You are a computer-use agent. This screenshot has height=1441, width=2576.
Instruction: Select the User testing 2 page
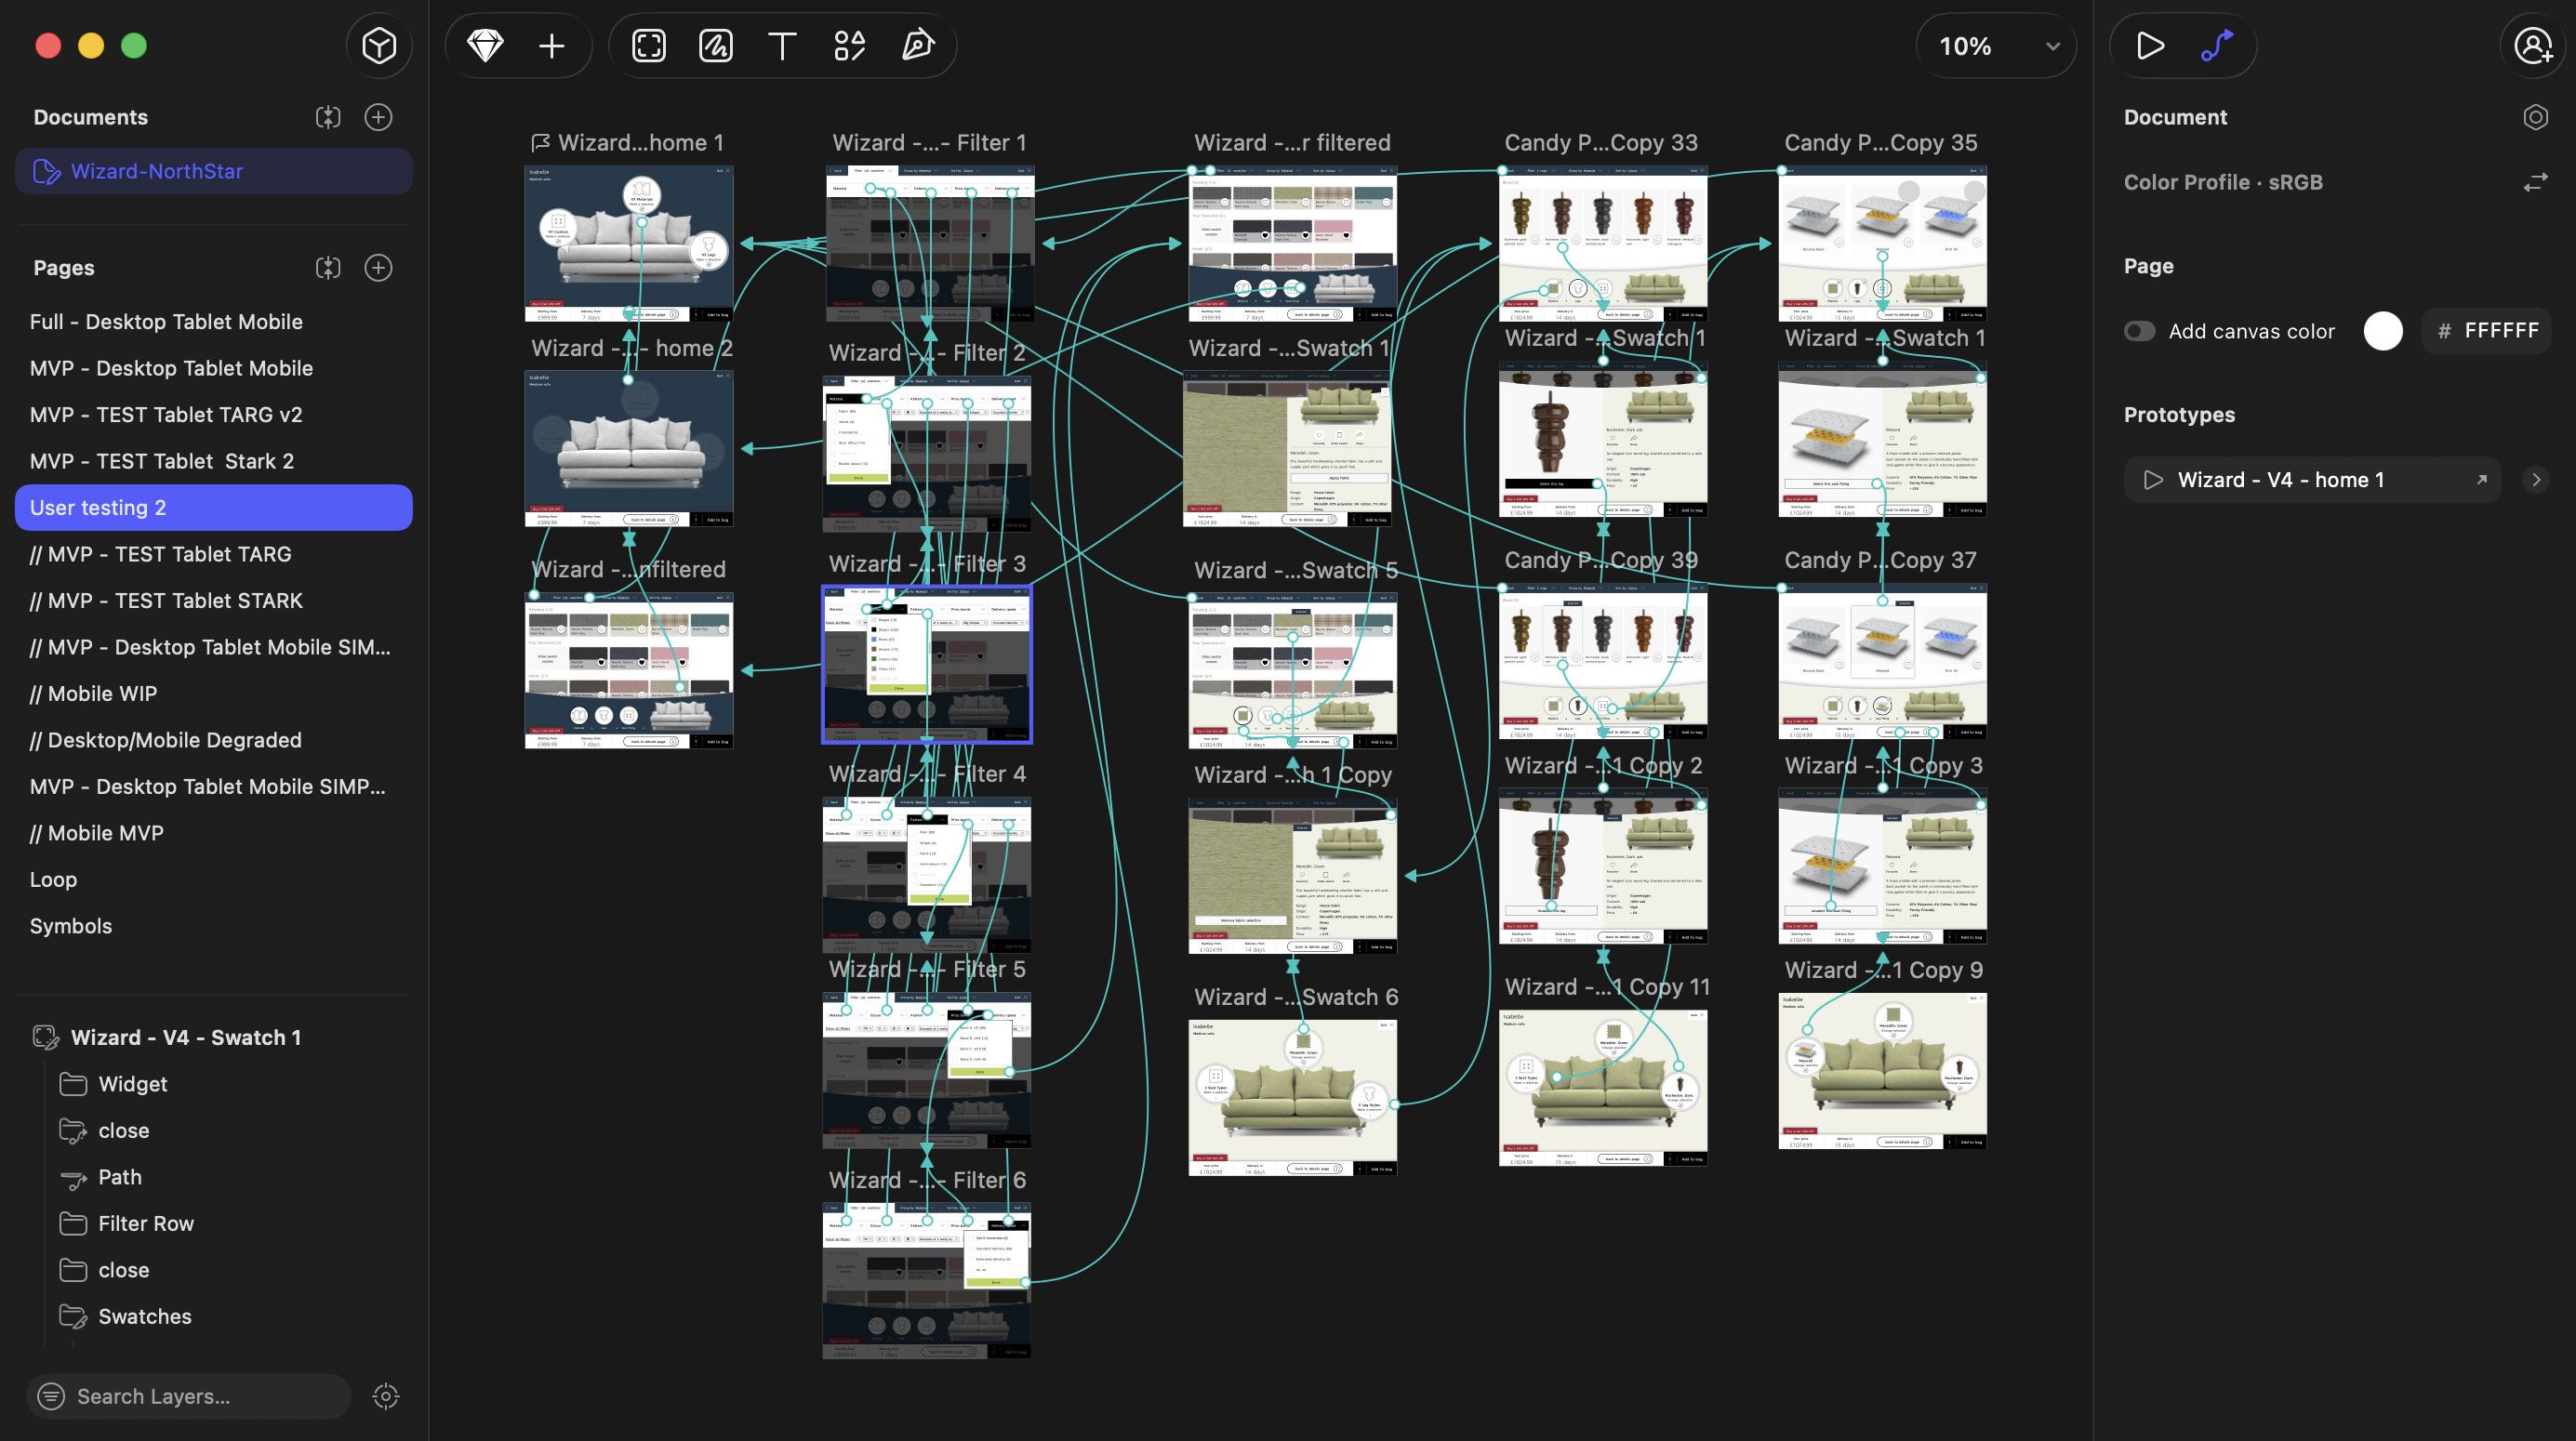coord(213,508)
